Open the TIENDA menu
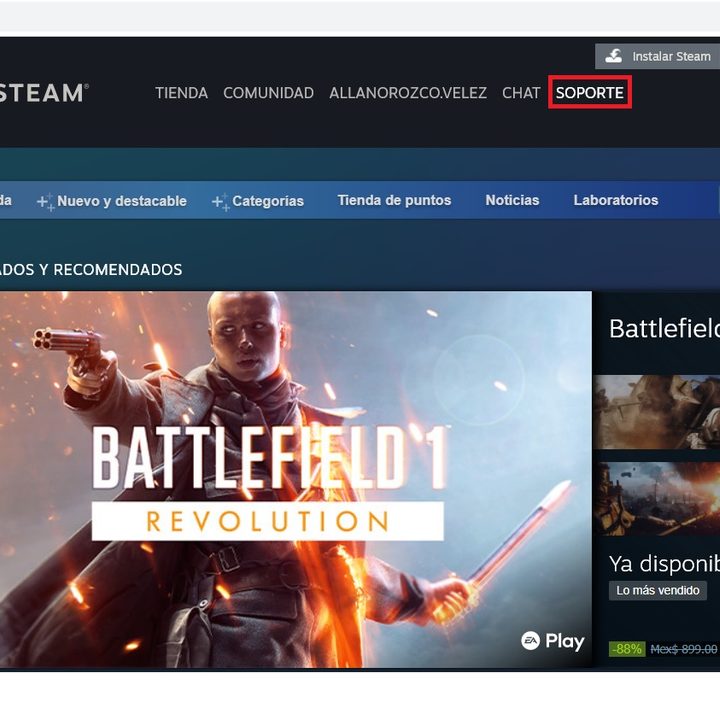 coord(181,93)
